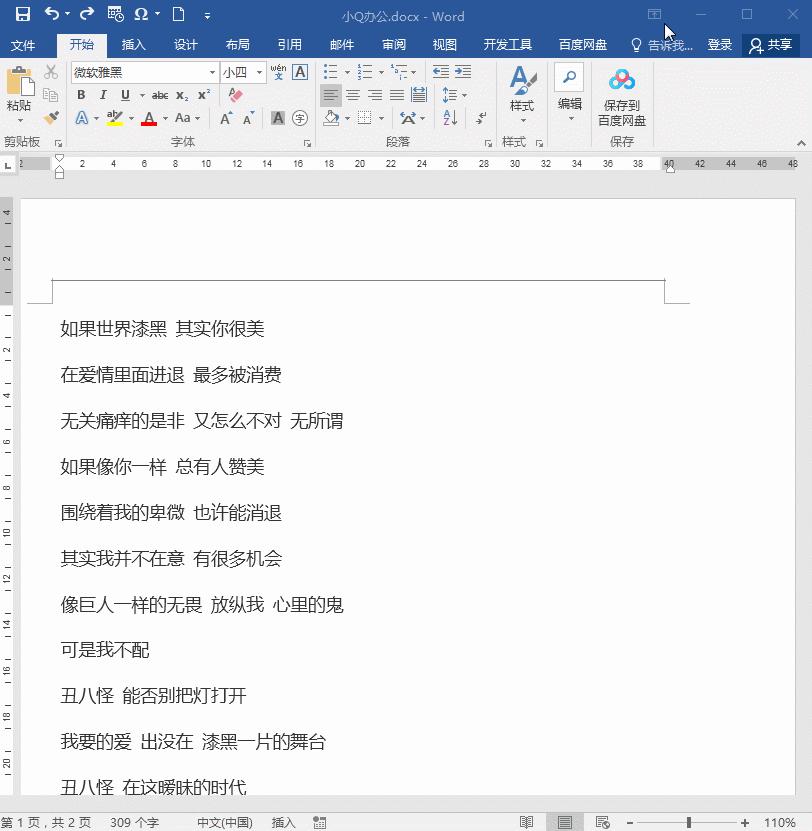
Task: Click the Enclosed character circle icon
Action: 300,118
